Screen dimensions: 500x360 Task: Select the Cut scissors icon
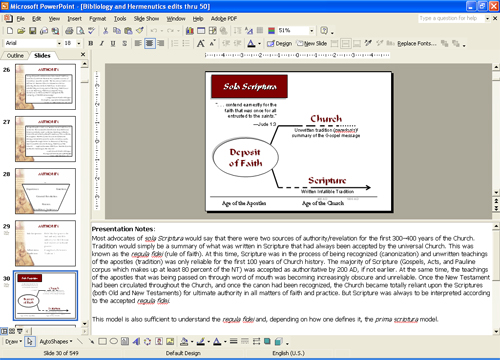coord(105,31)
